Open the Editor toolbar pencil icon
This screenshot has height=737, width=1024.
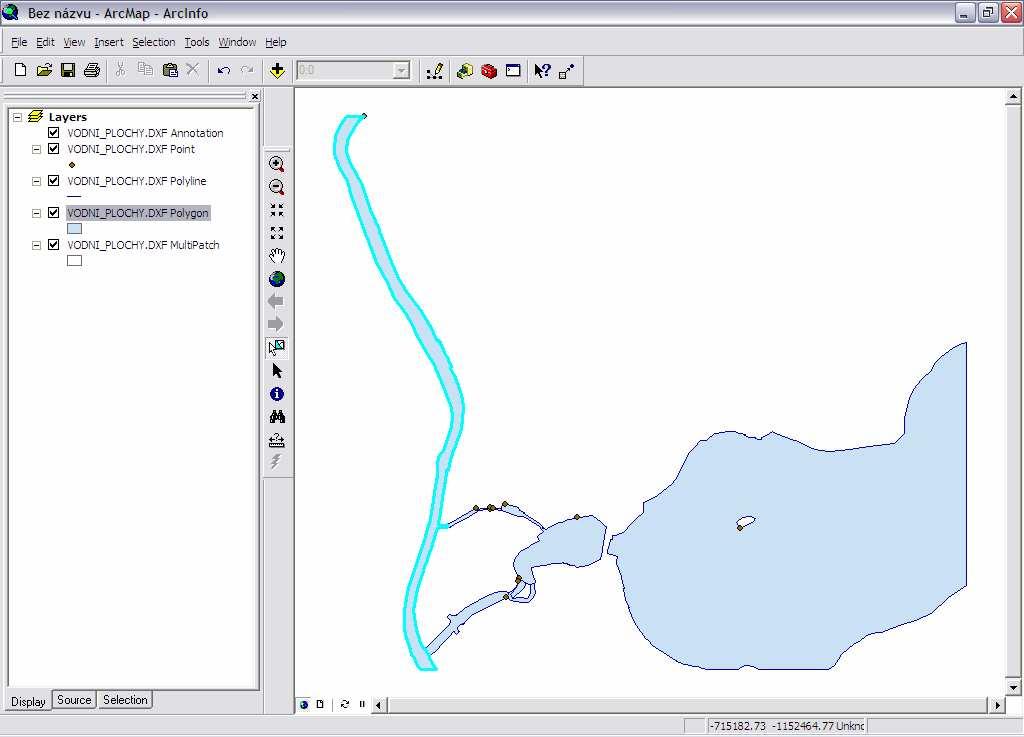click(435, 71)
